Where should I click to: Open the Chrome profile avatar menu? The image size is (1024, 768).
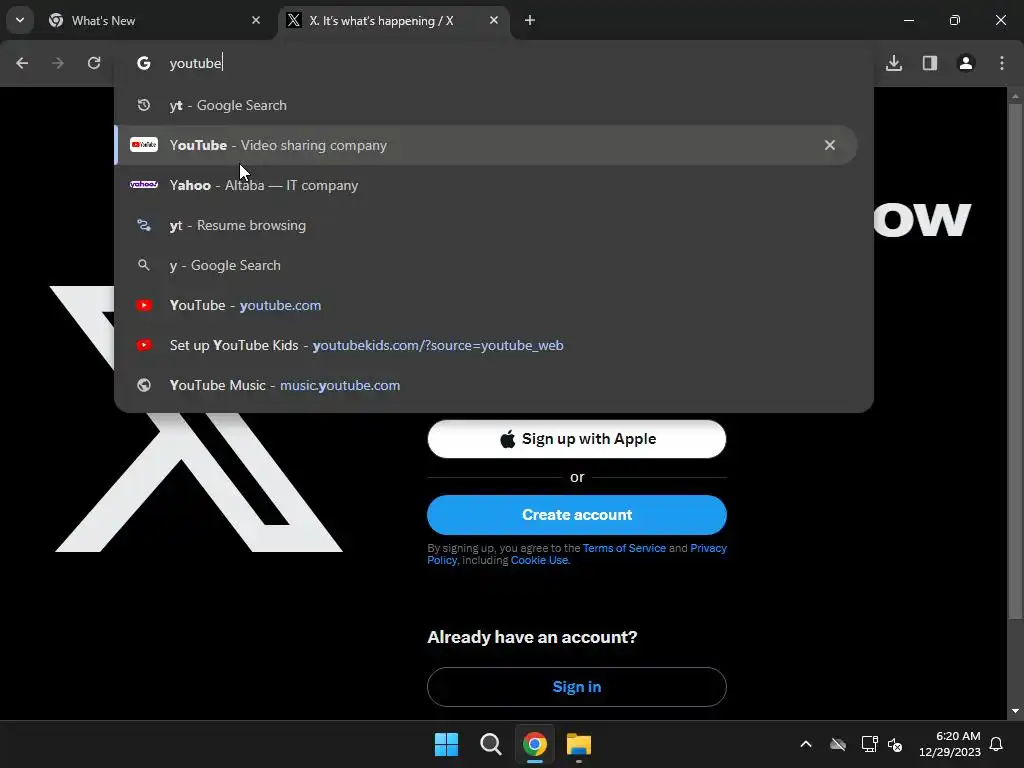coord(966,63)
